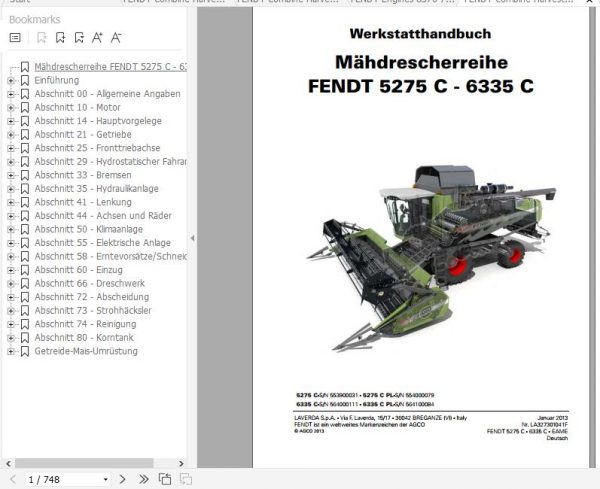This screenshot has height=489, width=600.
Task: Open bookmark Abschnitt 74 - Reinigung
Action: point(85,324)
